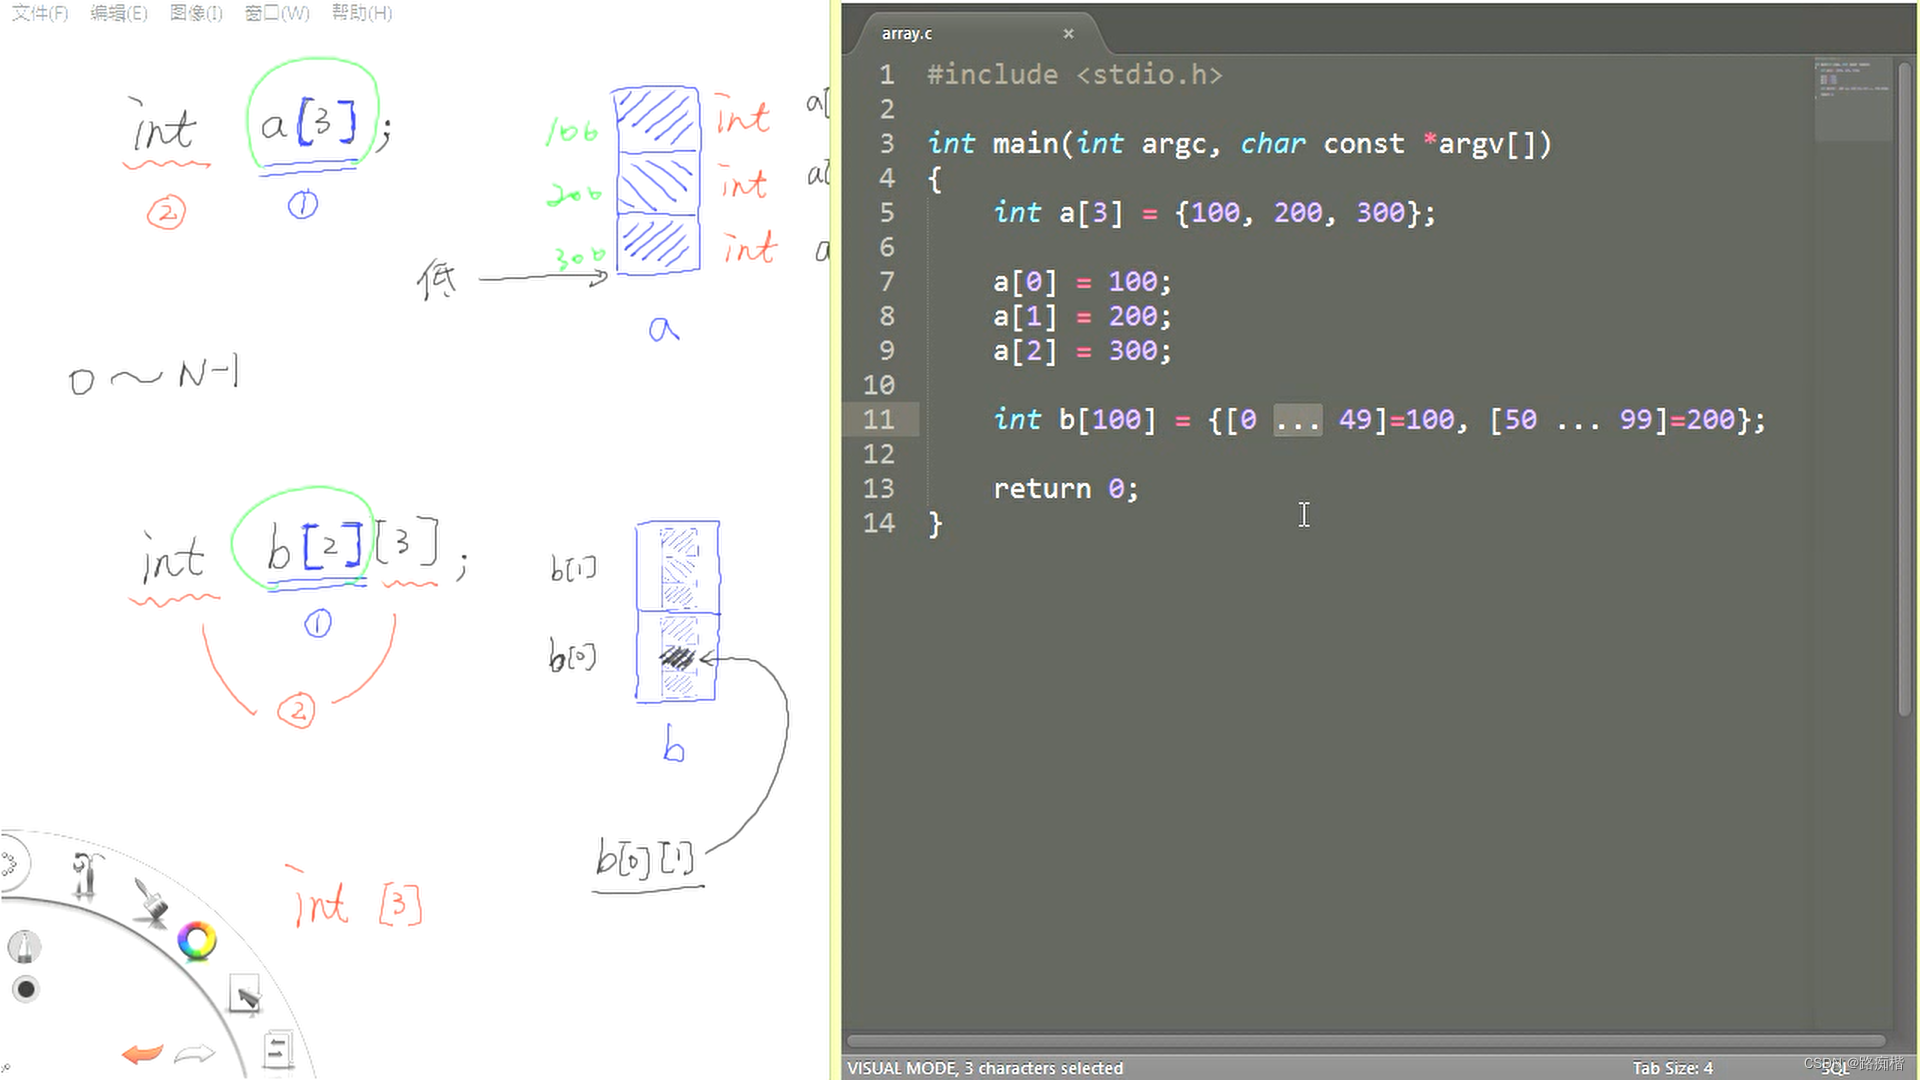This screenshot has height=1080, width=1920.
Task: Open the pages document icon
Action: click(278, 1051)
